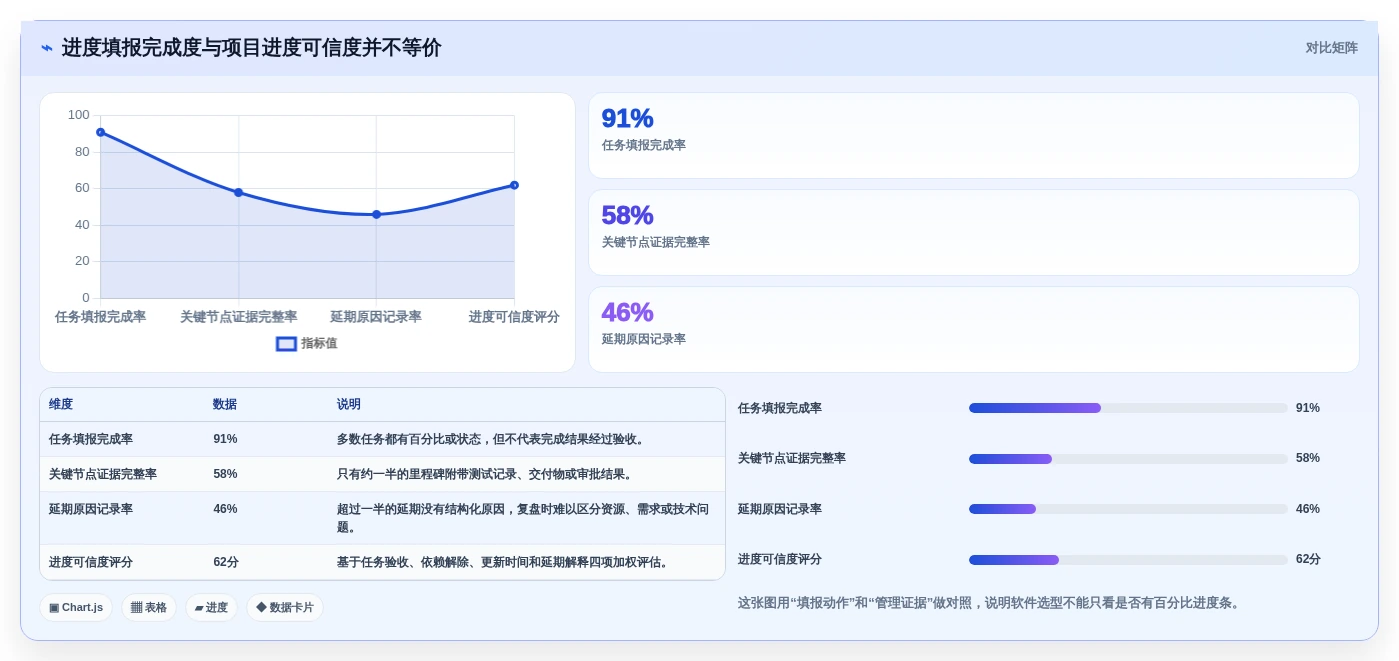The image size is (1399, 661).
Task: Click the footnote starting 这张图用
Action: click(989, 603)
